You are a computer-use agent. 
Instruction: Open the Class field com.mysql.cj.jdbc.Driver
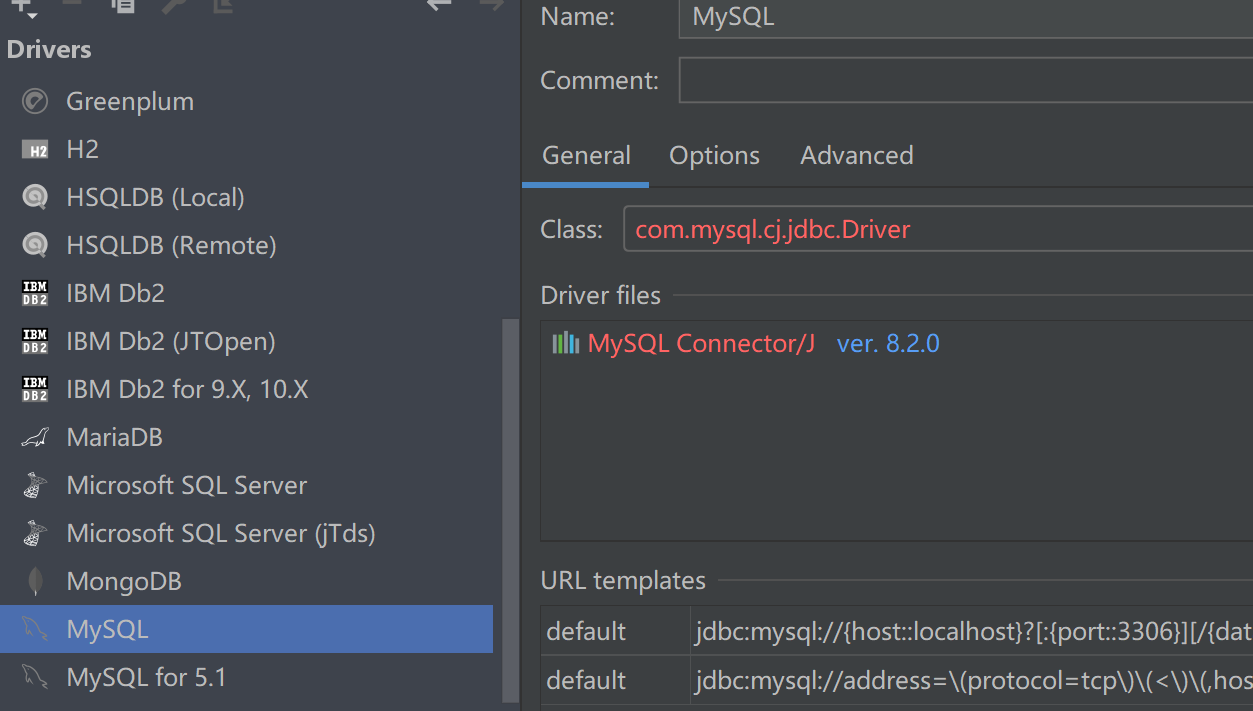(x=938, y=229)
